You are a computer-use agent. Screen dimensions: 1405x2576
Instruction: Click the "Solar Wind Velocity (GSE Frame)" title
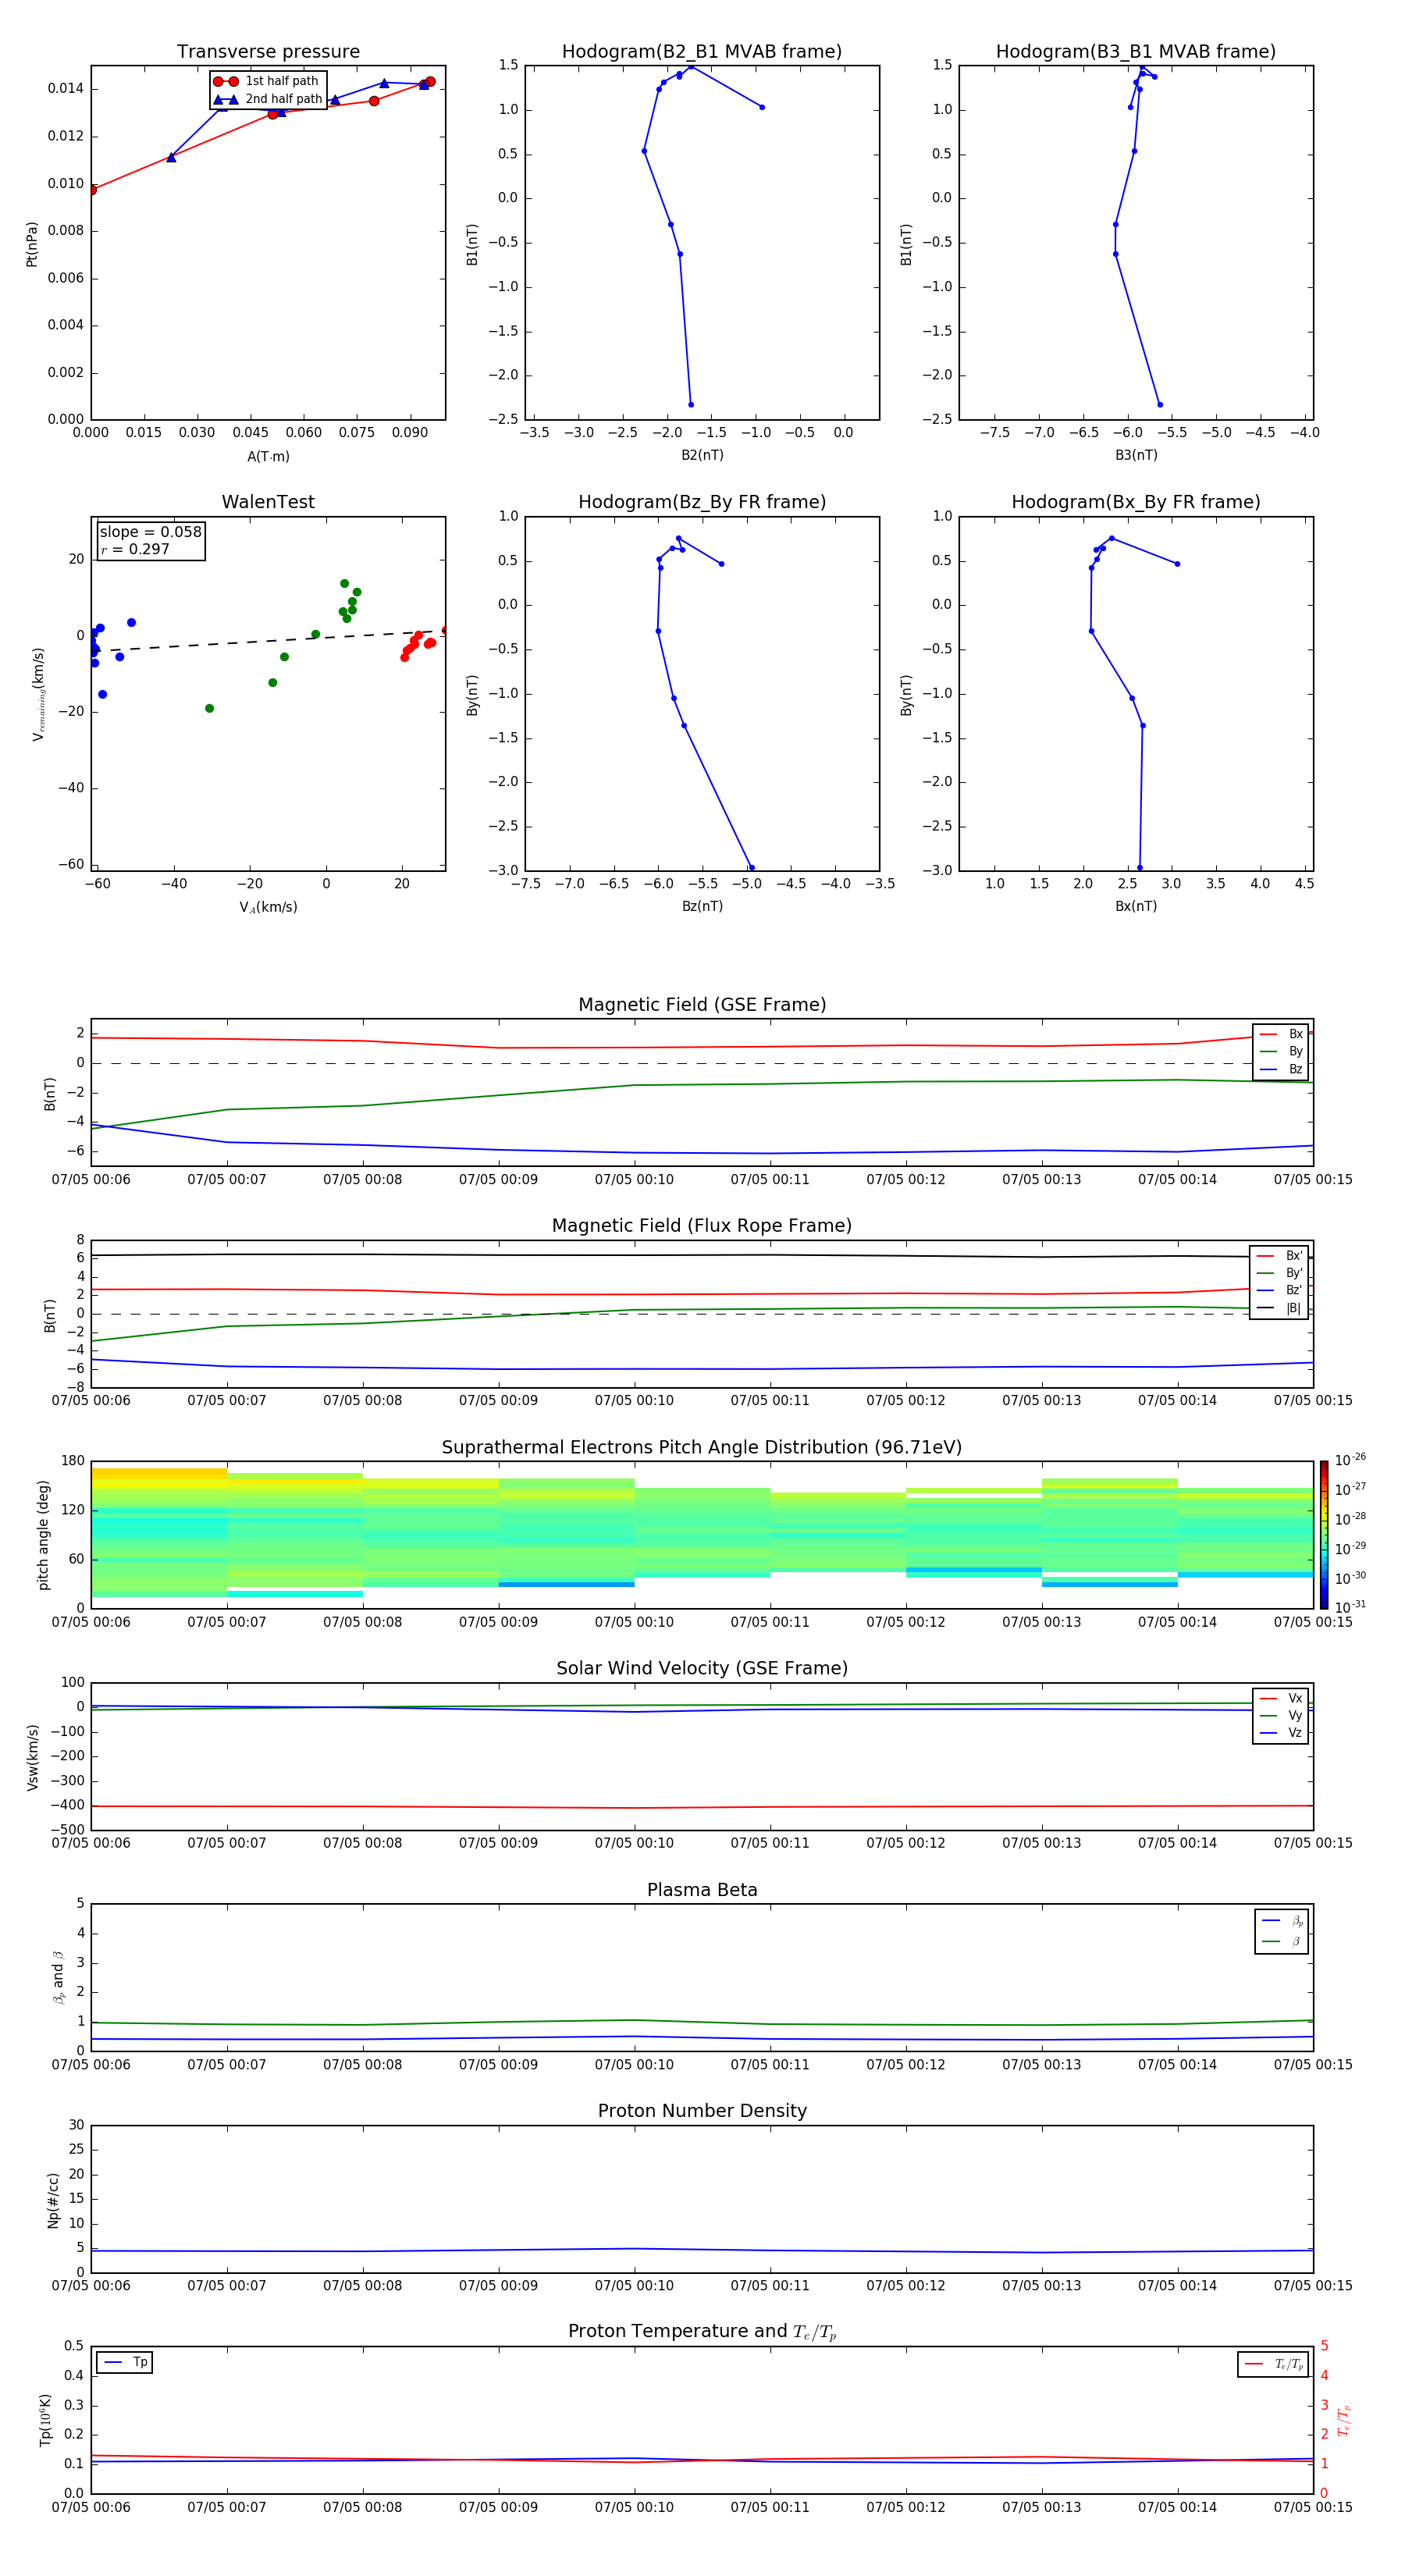coord(702,1668)
